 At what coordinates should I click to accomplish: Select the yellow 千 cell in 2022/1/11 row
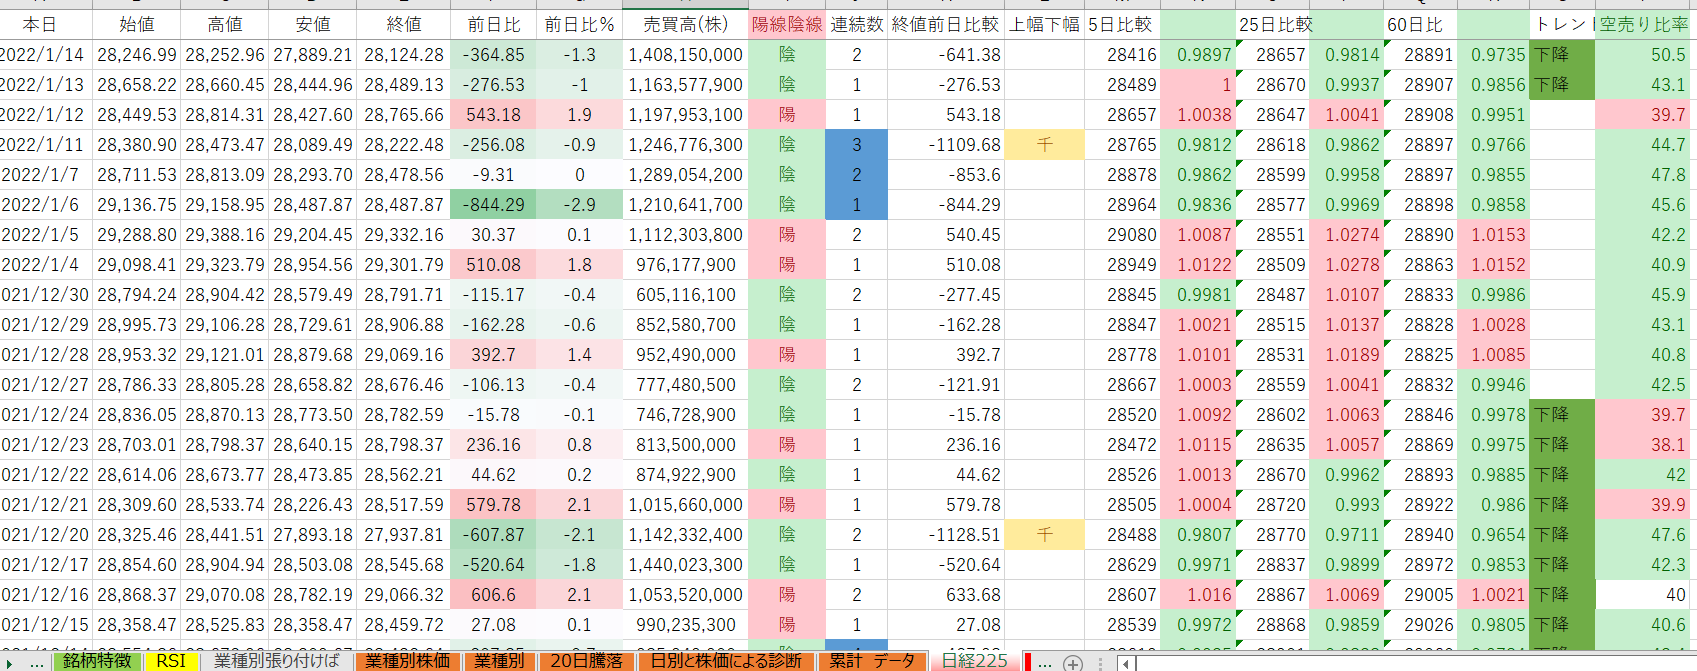1044,145
